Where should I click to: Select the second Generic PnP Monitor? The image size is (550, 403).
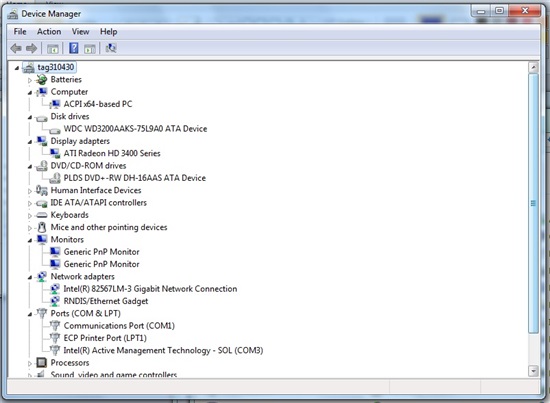(x=101, y=264)
